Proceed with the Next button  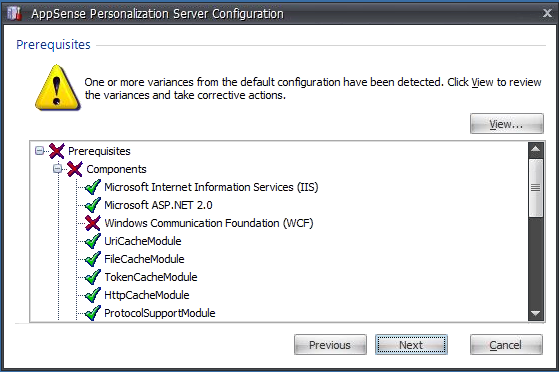point(411,345)
